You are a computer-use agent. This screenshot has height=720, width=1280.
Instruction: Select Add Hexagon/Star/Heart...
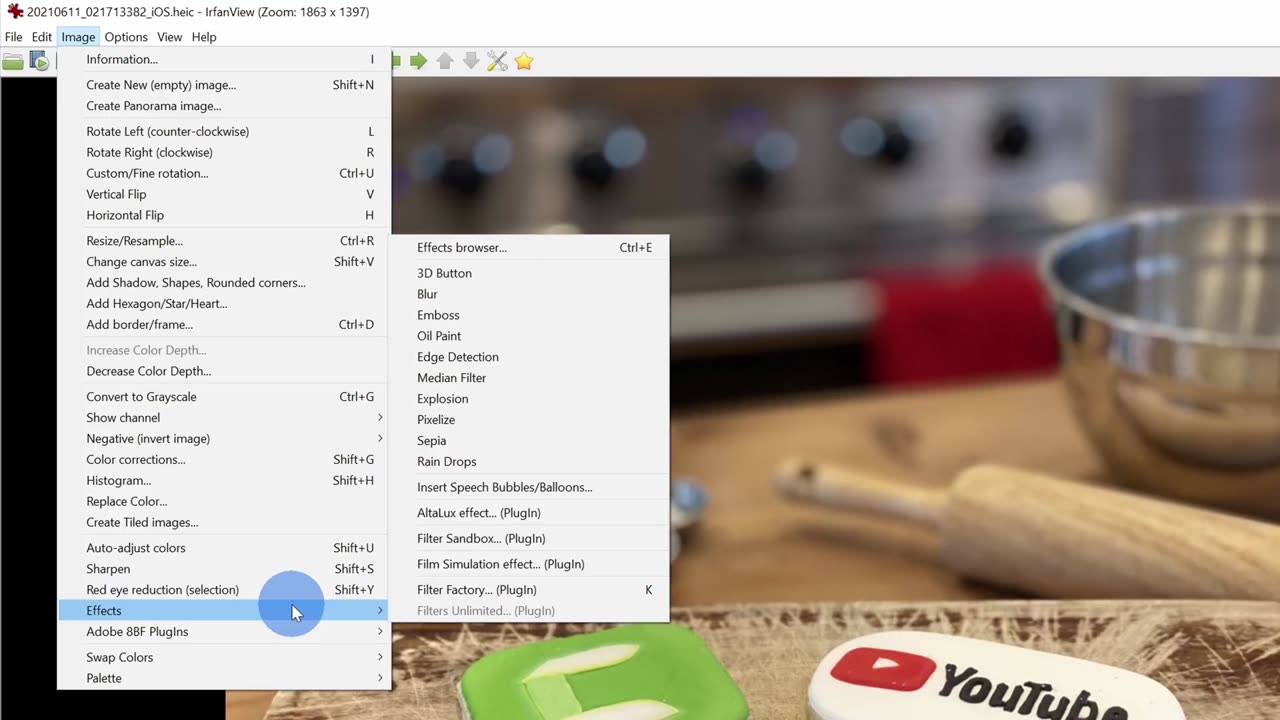click(x=223, y=304)
